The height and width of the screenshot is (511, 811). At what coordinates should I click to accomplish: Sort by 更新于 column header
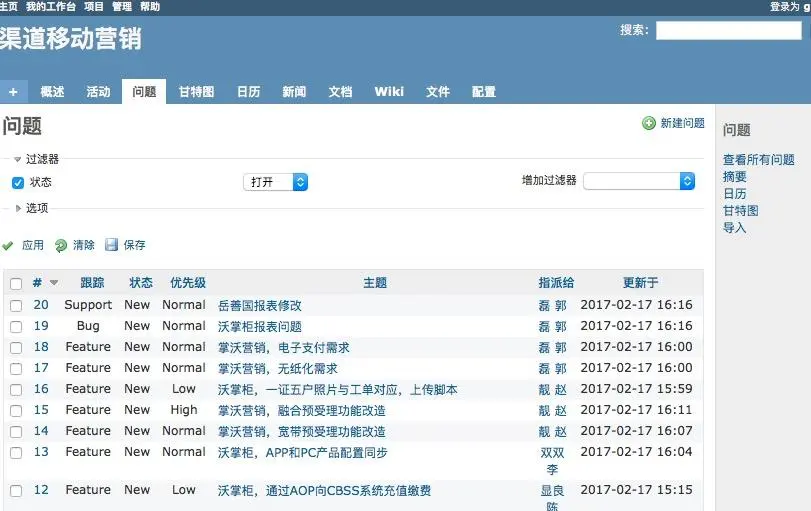click(640, 283)
